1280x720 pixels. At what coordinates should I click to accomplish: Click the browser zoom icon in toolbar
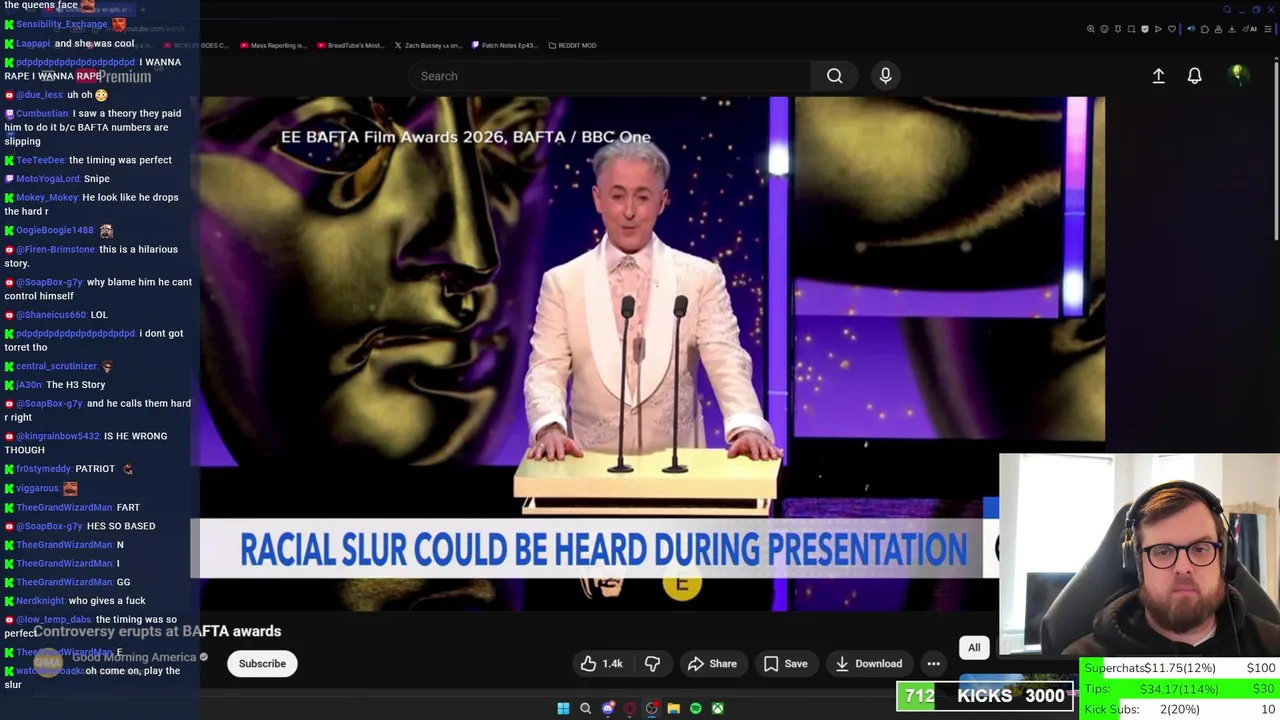[1091, 29]
